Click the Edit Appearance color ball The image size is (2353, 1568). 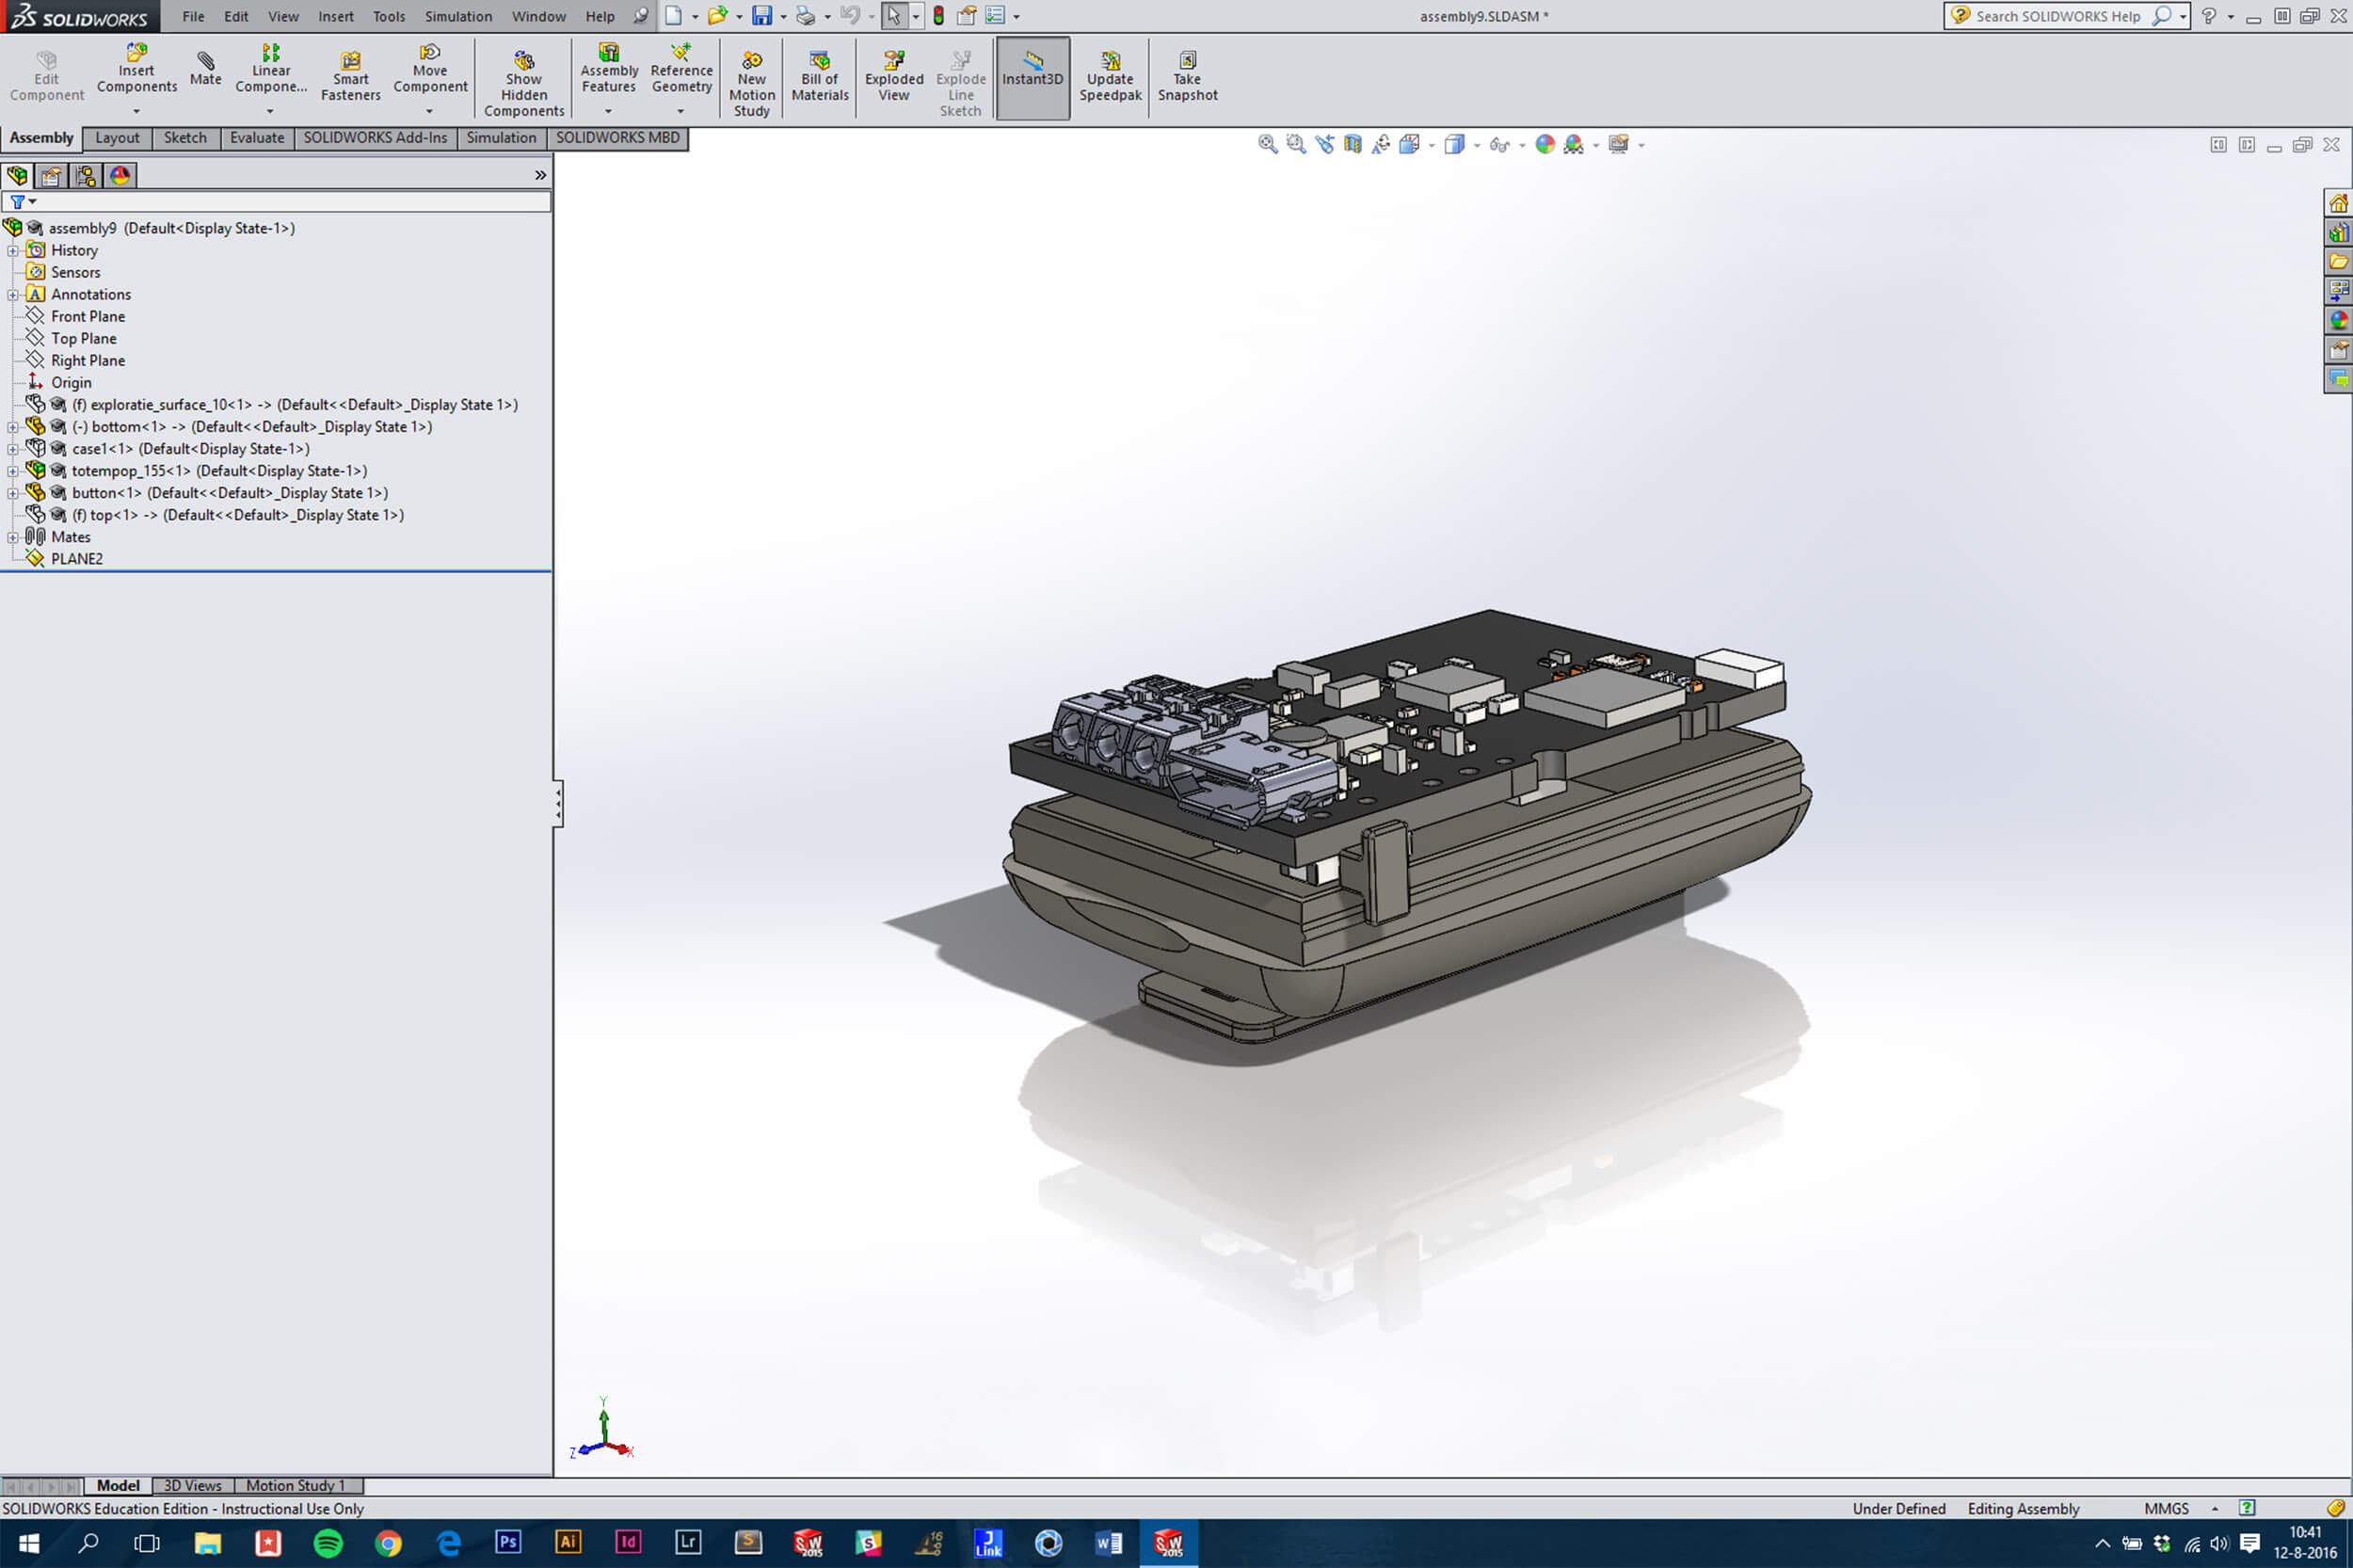click(x=1545, y=145)
